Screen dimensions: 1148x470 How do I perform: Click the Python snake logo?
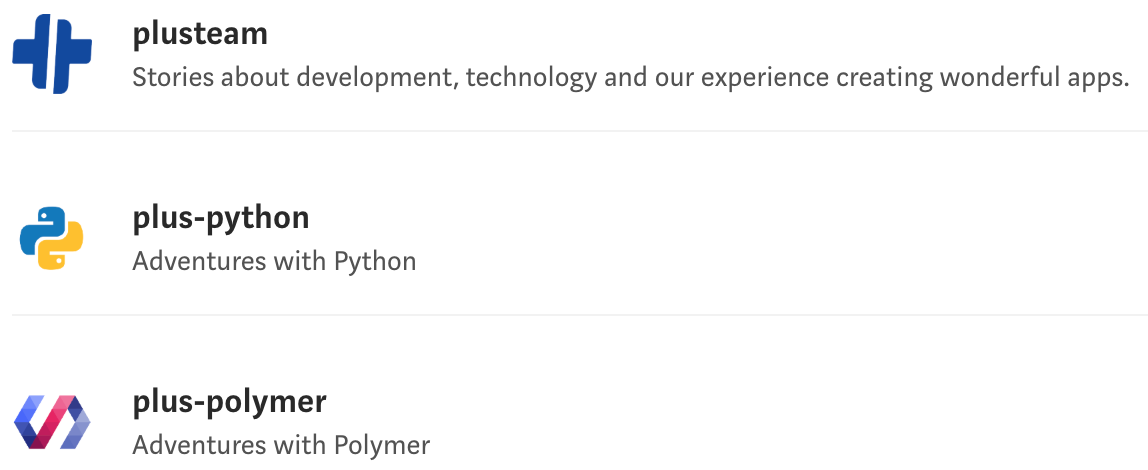[x=52, y=238]
